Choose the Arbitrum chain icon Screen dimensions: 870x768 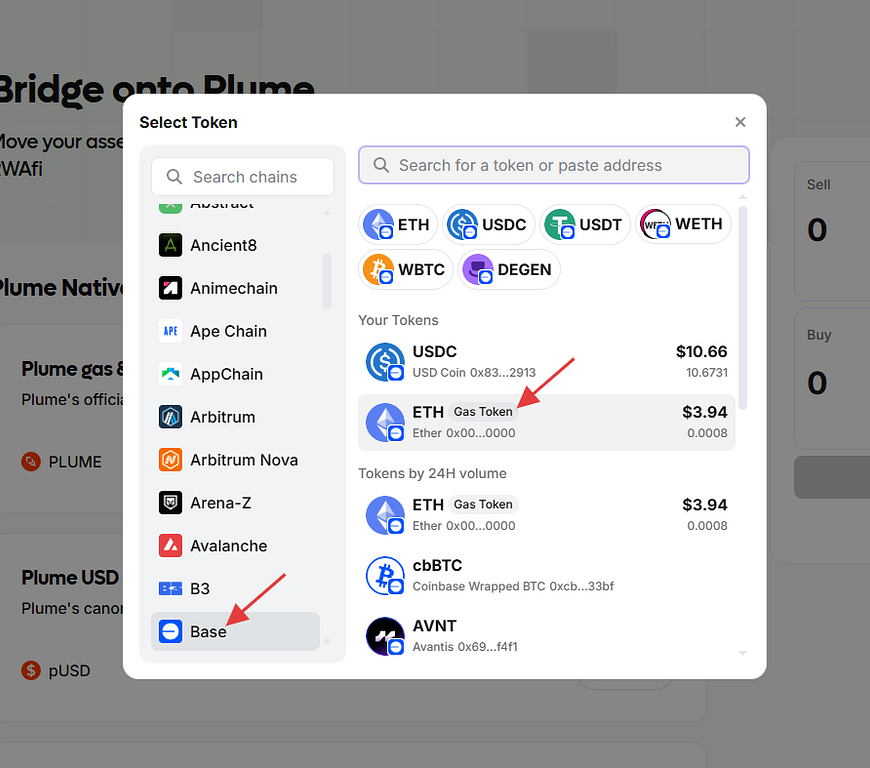(170, 417)
